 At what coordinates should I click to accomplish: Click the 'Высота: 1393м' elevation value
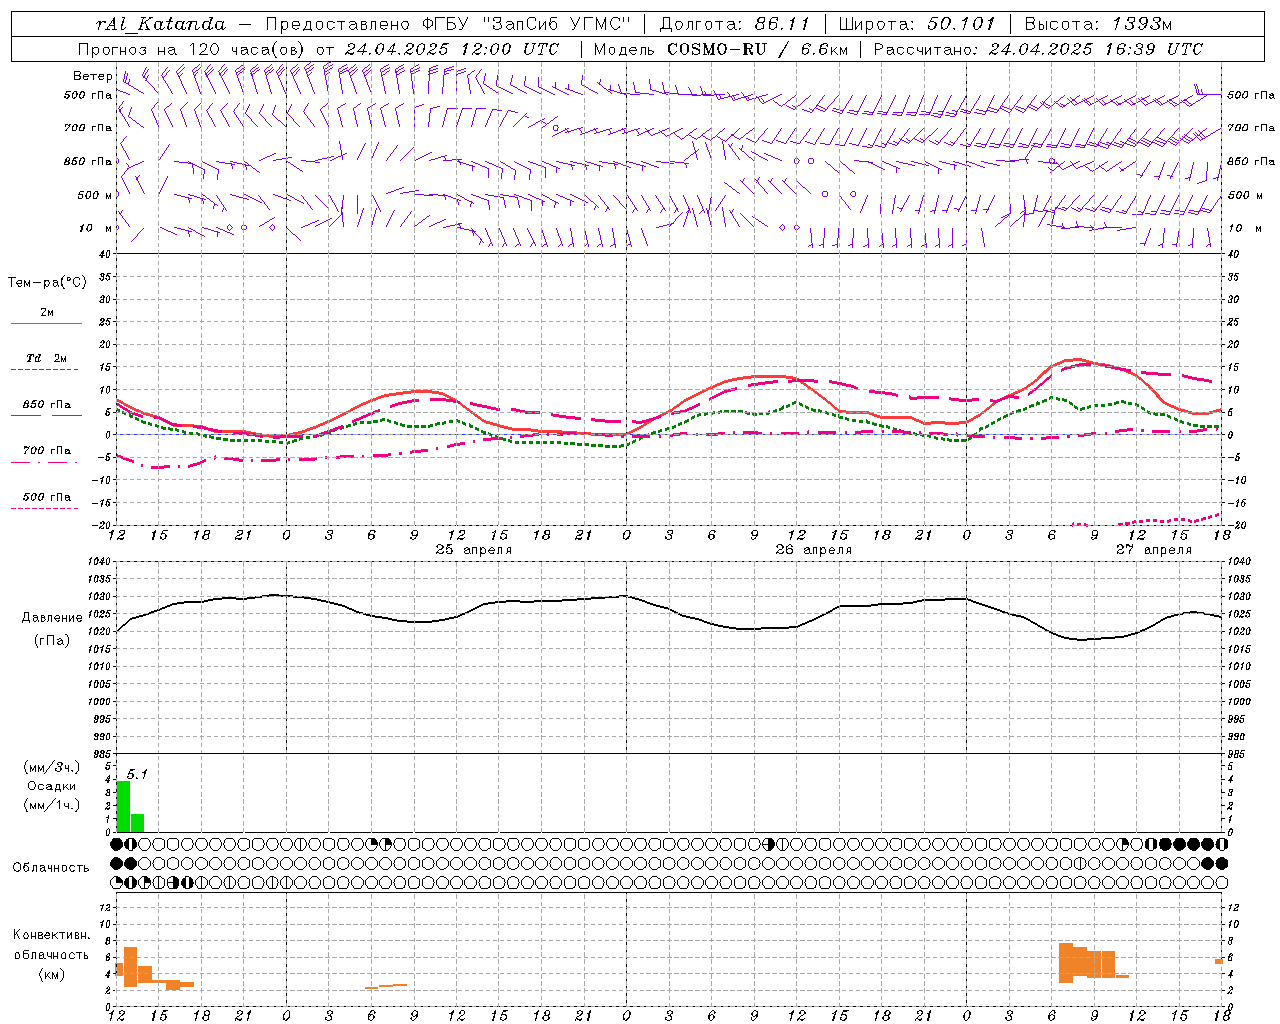point(1098,24)
